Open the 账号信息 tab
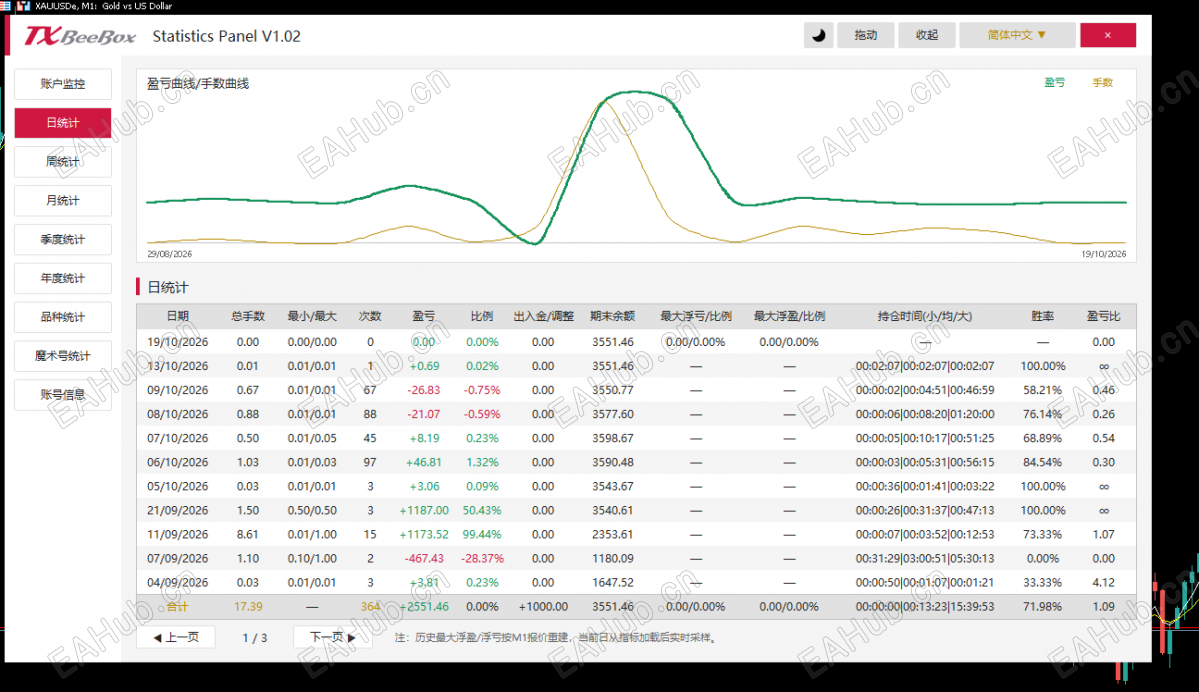The width and height of the screenshot is (1199, 692). pos(63,395)
